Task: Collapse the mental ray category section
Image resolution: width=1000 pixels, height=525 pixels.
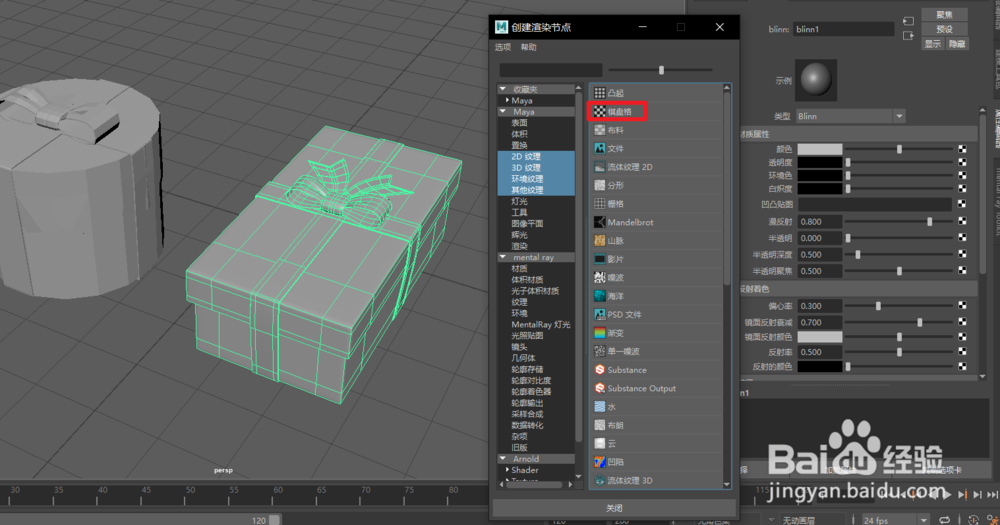Action: point(503,258)
